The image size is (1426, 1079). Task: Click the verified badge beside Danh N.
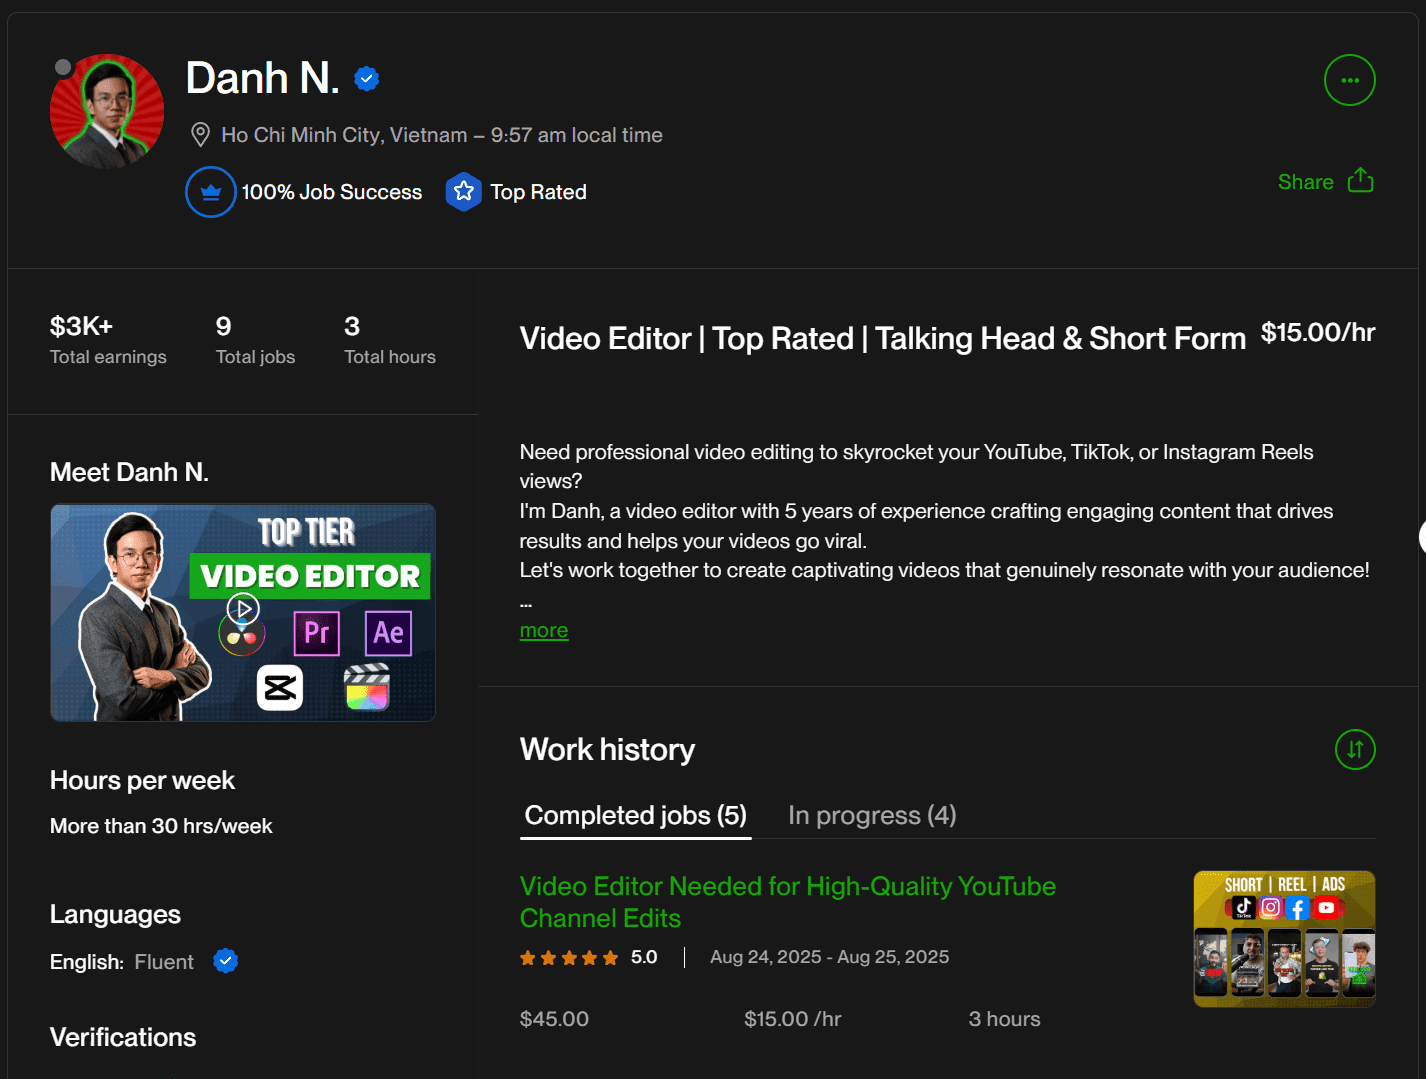[367, 79]
